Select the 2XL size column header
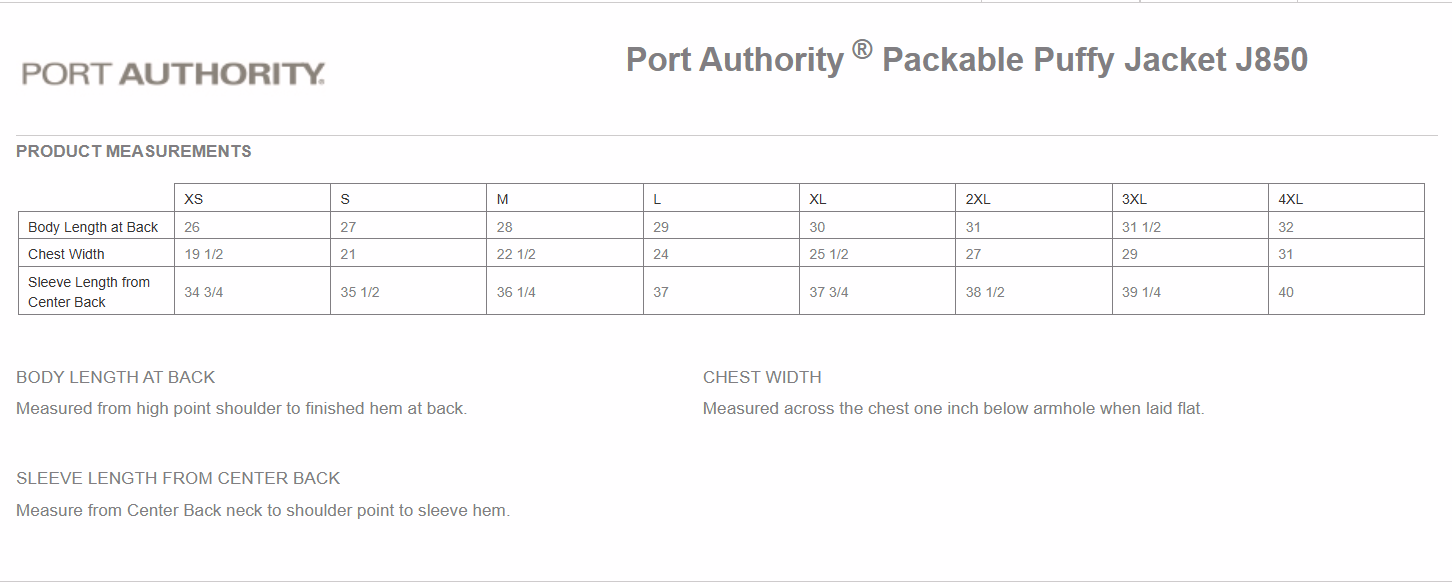 [978, 199]
